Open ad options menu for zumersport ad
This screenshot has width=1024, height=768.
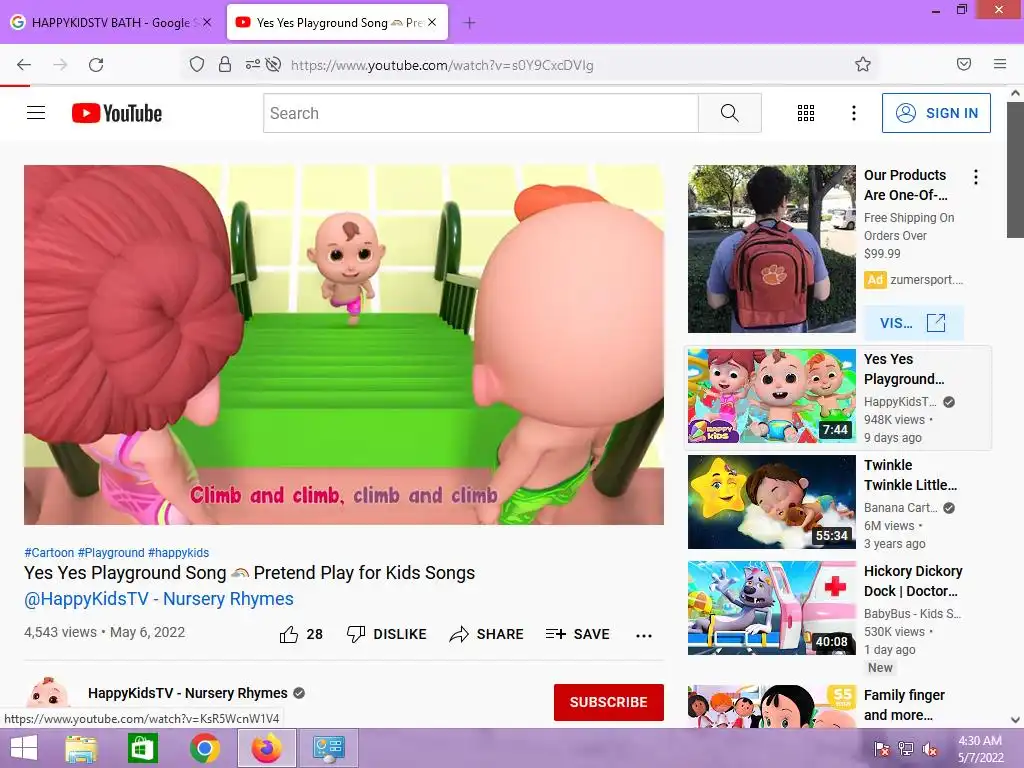pos(976,177)
